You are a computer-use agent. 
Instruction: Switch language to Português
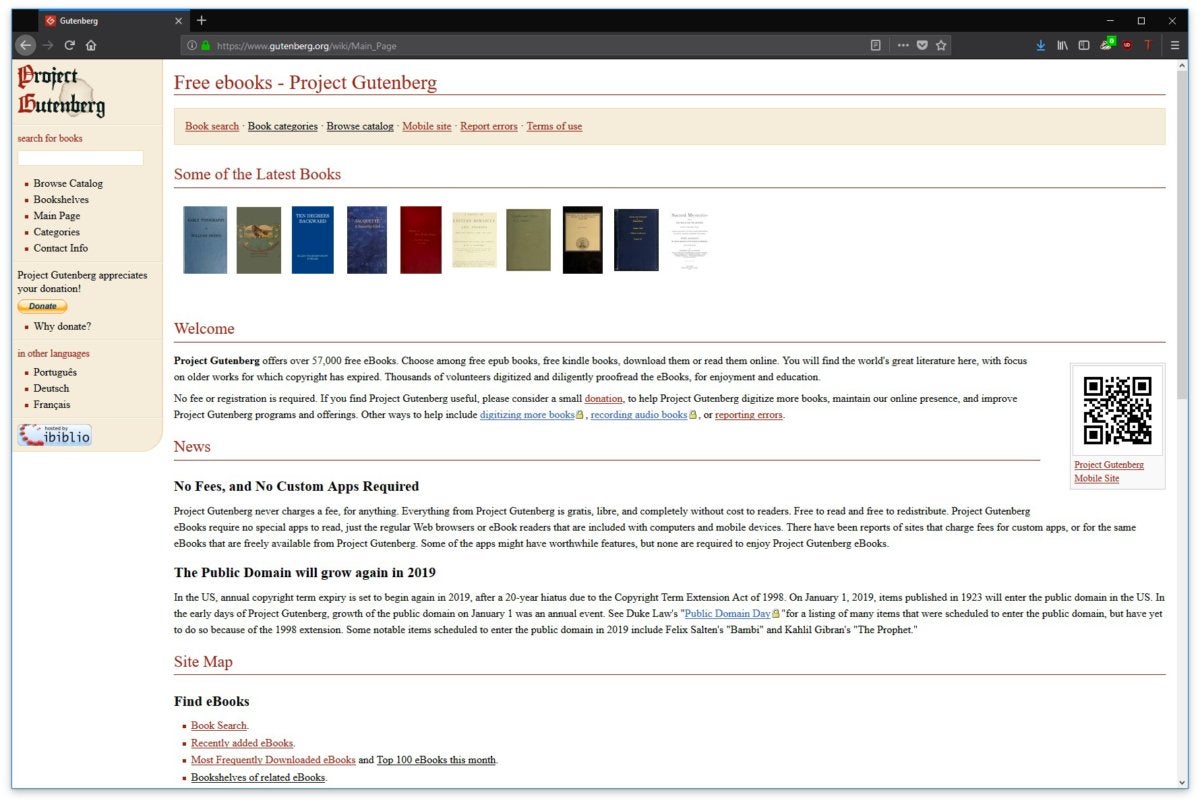55,373
